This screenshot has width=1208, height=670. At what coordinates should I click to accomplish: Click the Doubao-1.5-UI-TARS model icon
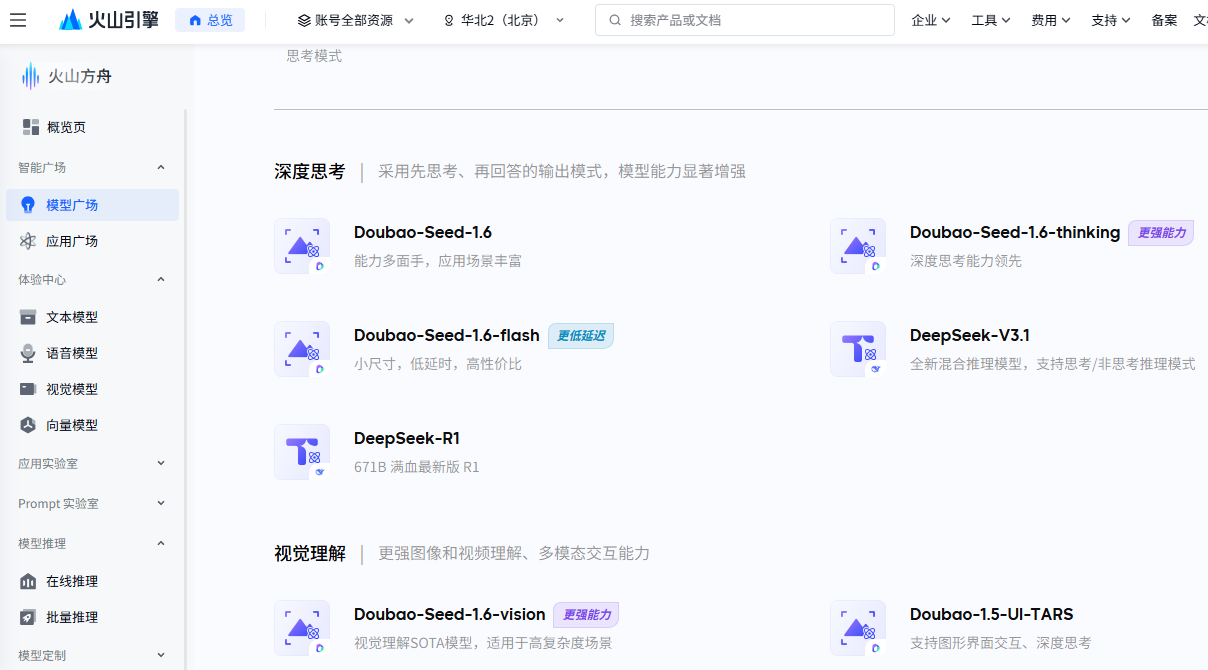[858, 628]
